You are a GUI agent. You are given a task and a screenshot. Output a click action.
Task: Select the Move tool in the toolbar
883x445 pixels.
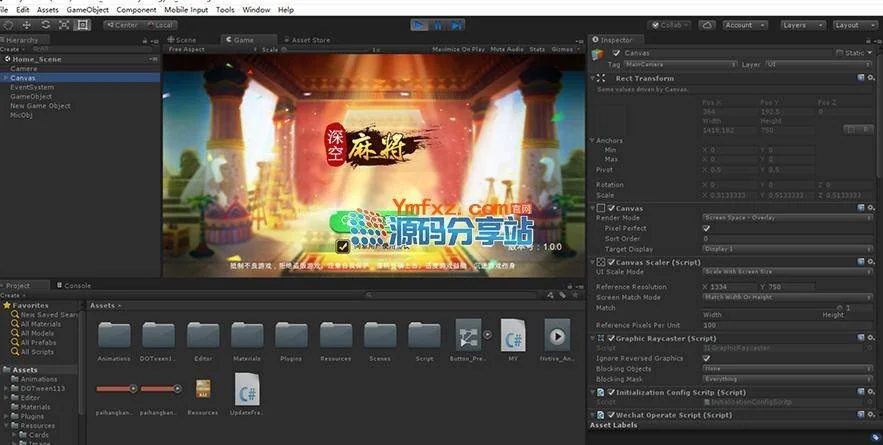pos(26,24)
